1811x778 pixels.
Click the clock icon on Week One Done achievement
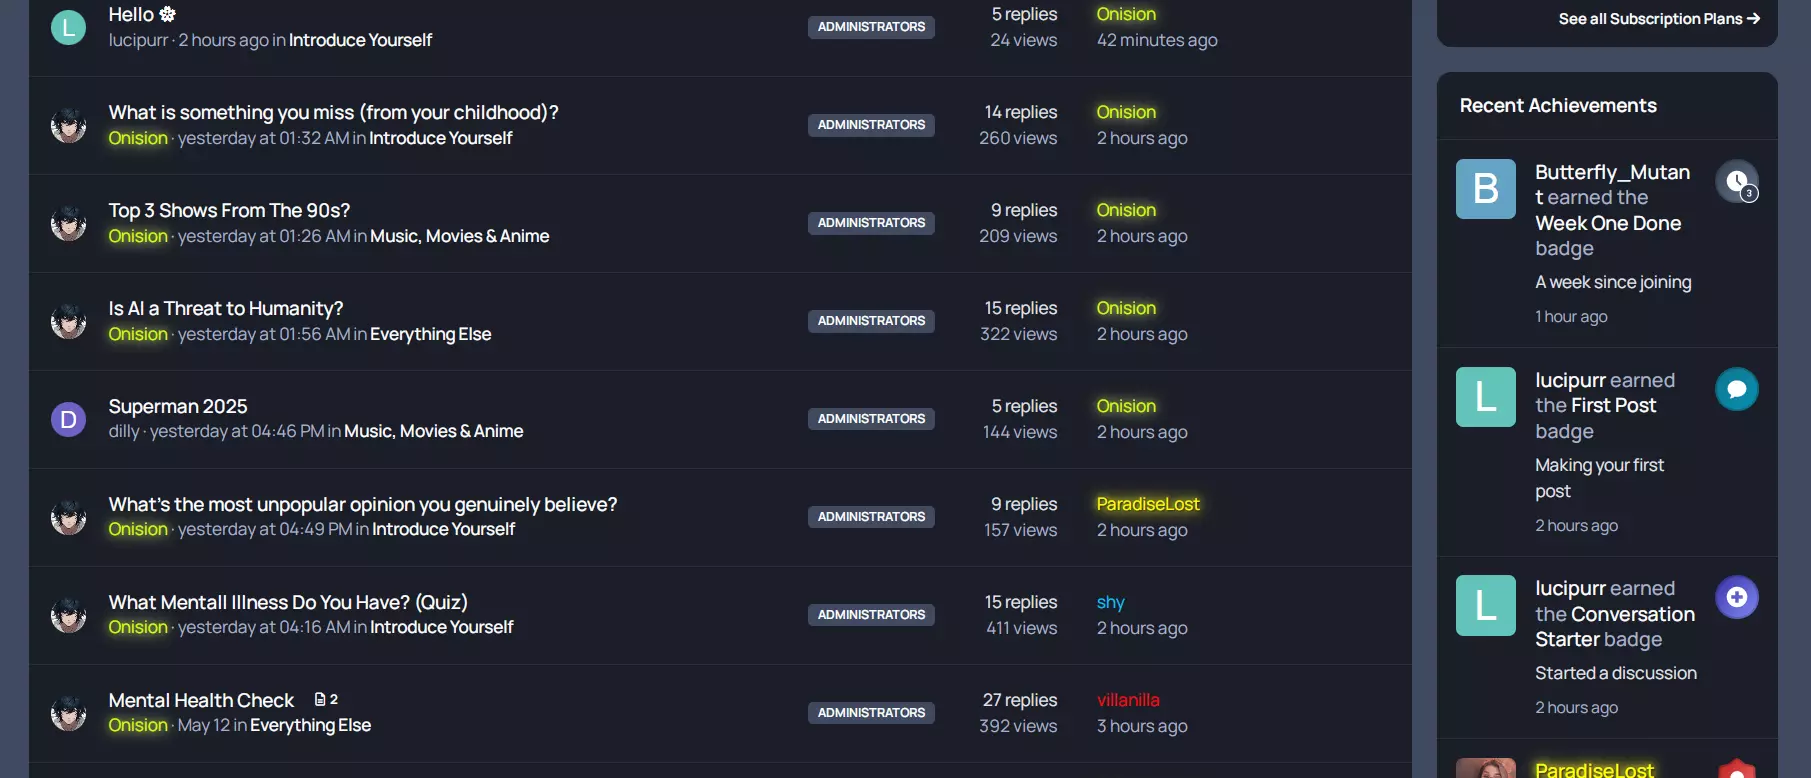[x=1738, y=181]
